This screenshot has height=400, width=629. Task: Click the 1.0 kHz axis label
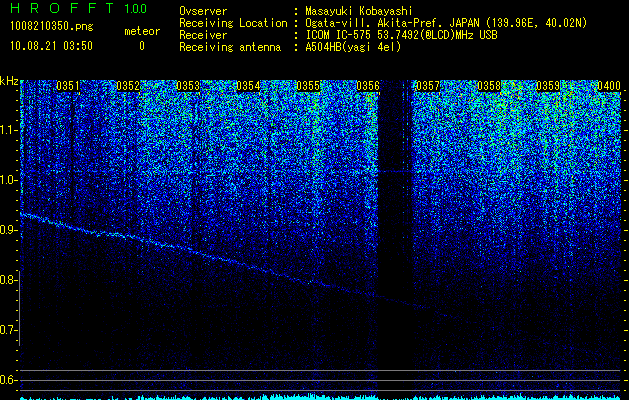[x=9, y=180]
